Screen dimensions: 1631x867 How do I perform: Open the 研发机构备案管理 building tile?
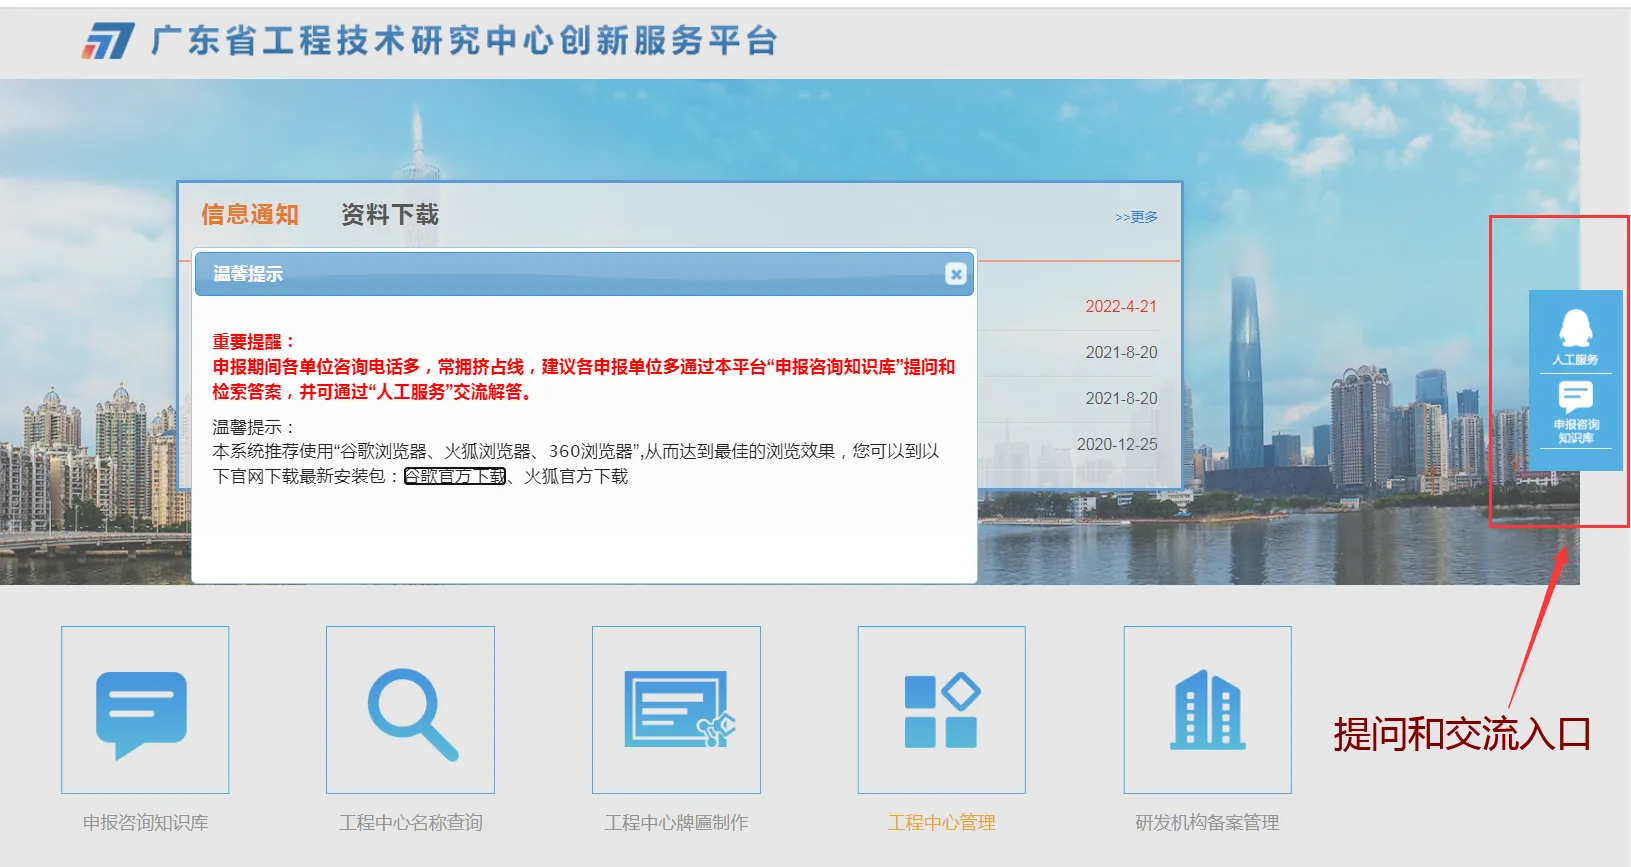pyautogui.click(x=1207, y=710)
